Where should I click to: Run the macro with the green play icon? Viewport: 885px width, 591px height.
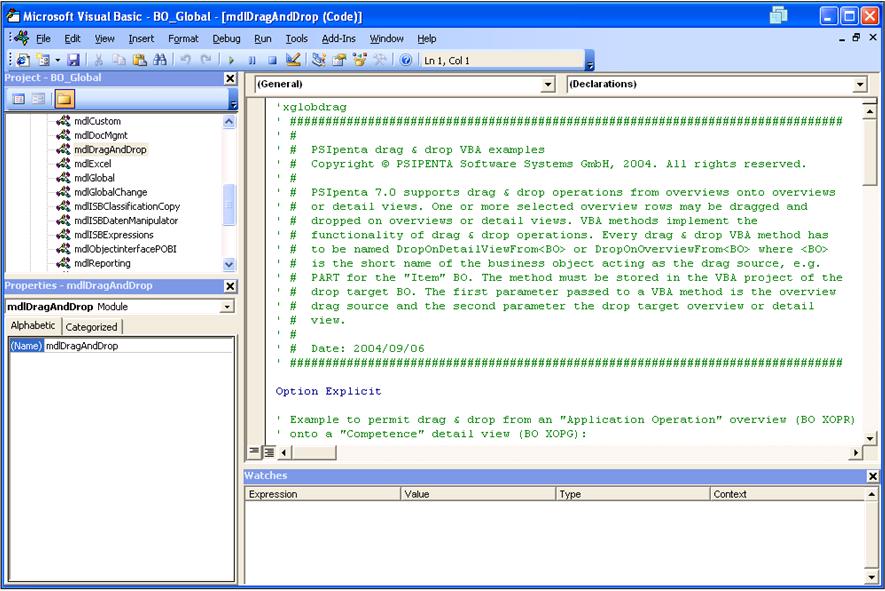click(x=231, y=60)
